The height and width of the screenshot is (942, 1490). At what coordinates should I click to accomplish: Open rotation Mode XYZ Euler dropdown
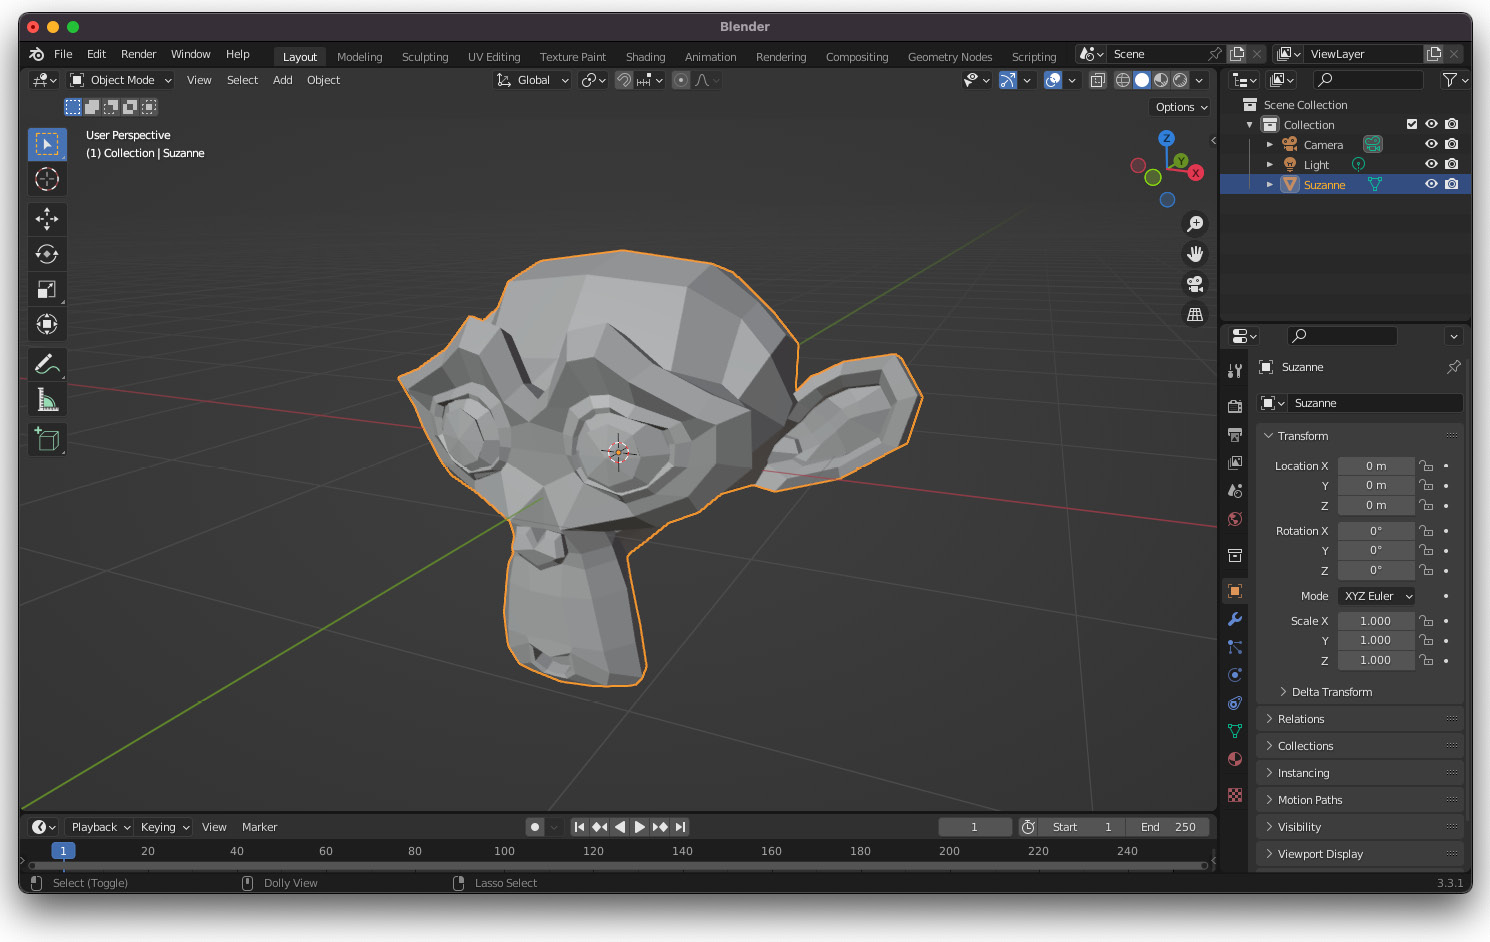[x=1376, y=596]
